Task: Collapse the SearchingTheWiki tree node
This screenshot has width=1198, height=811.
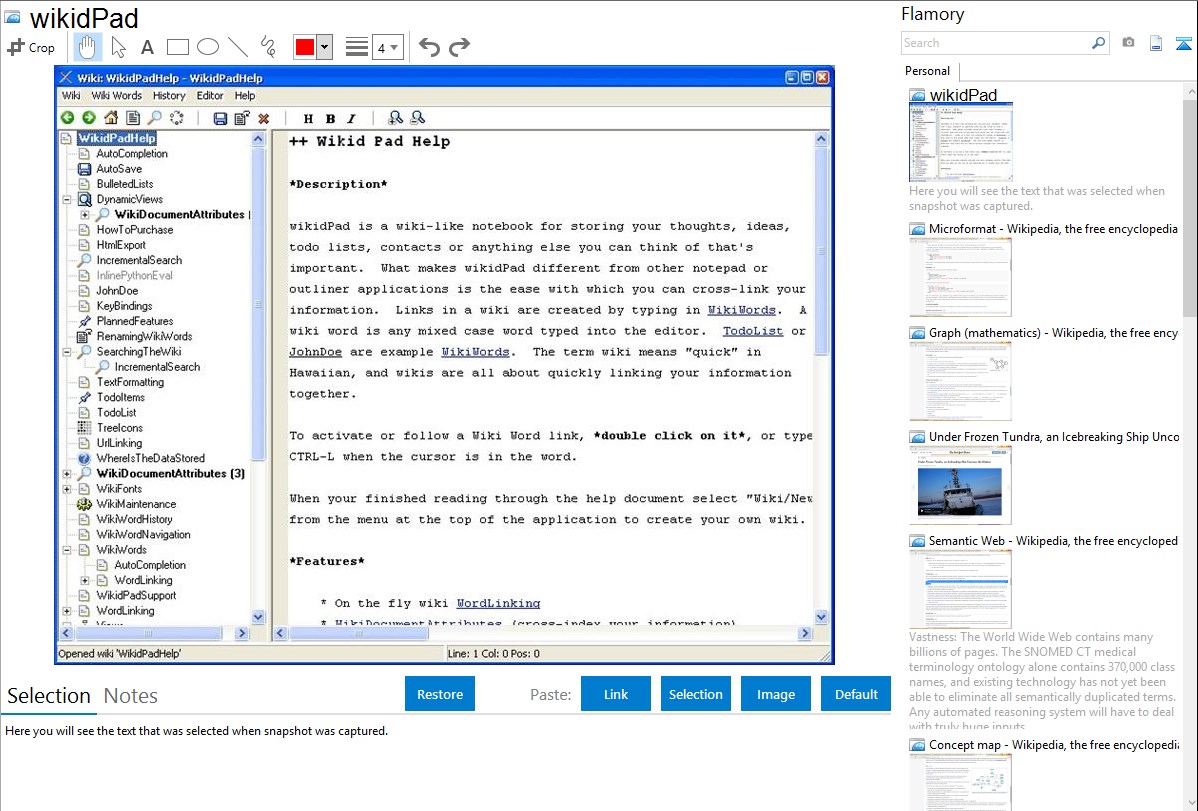Action: click(x=67, y=352)
